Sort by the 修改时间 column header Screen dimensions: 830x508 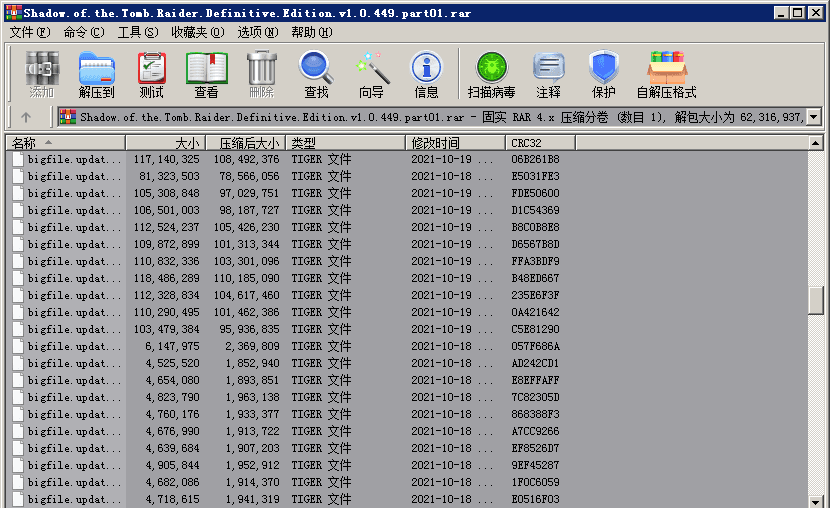click(x=456, y=143)
